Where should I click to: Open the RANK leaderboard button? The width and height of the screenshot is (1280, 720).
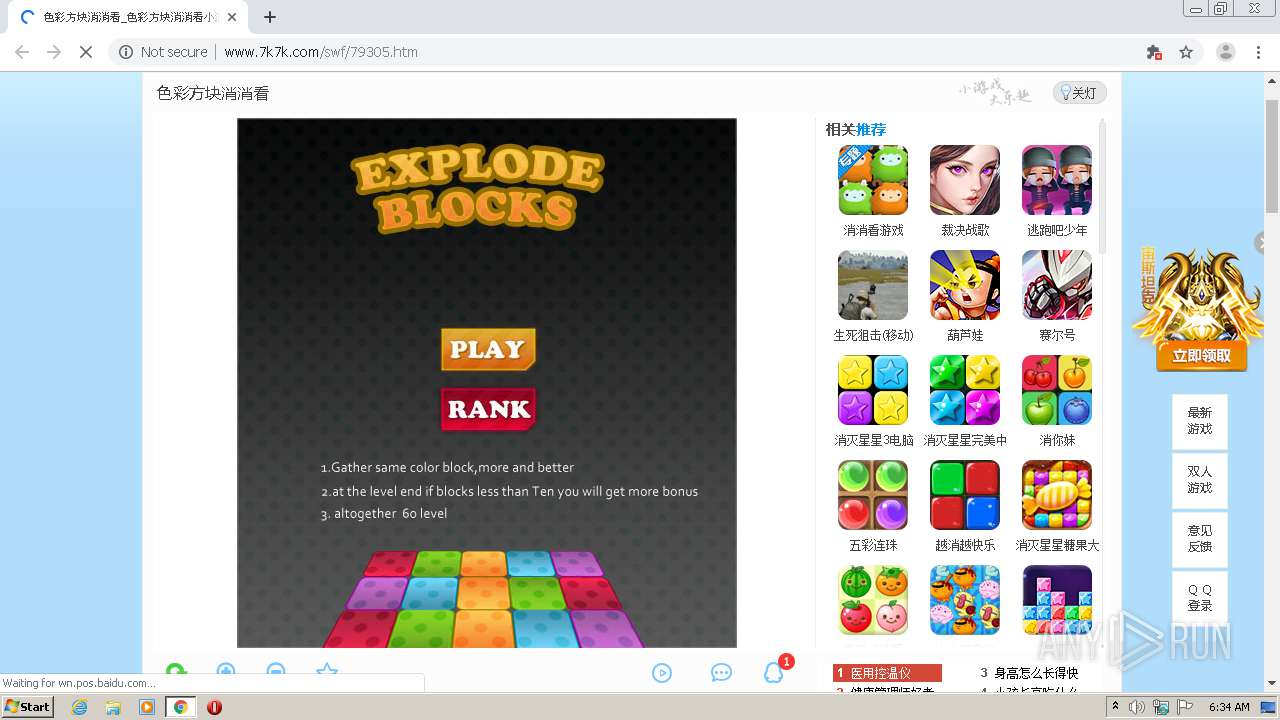pos(488,409)
